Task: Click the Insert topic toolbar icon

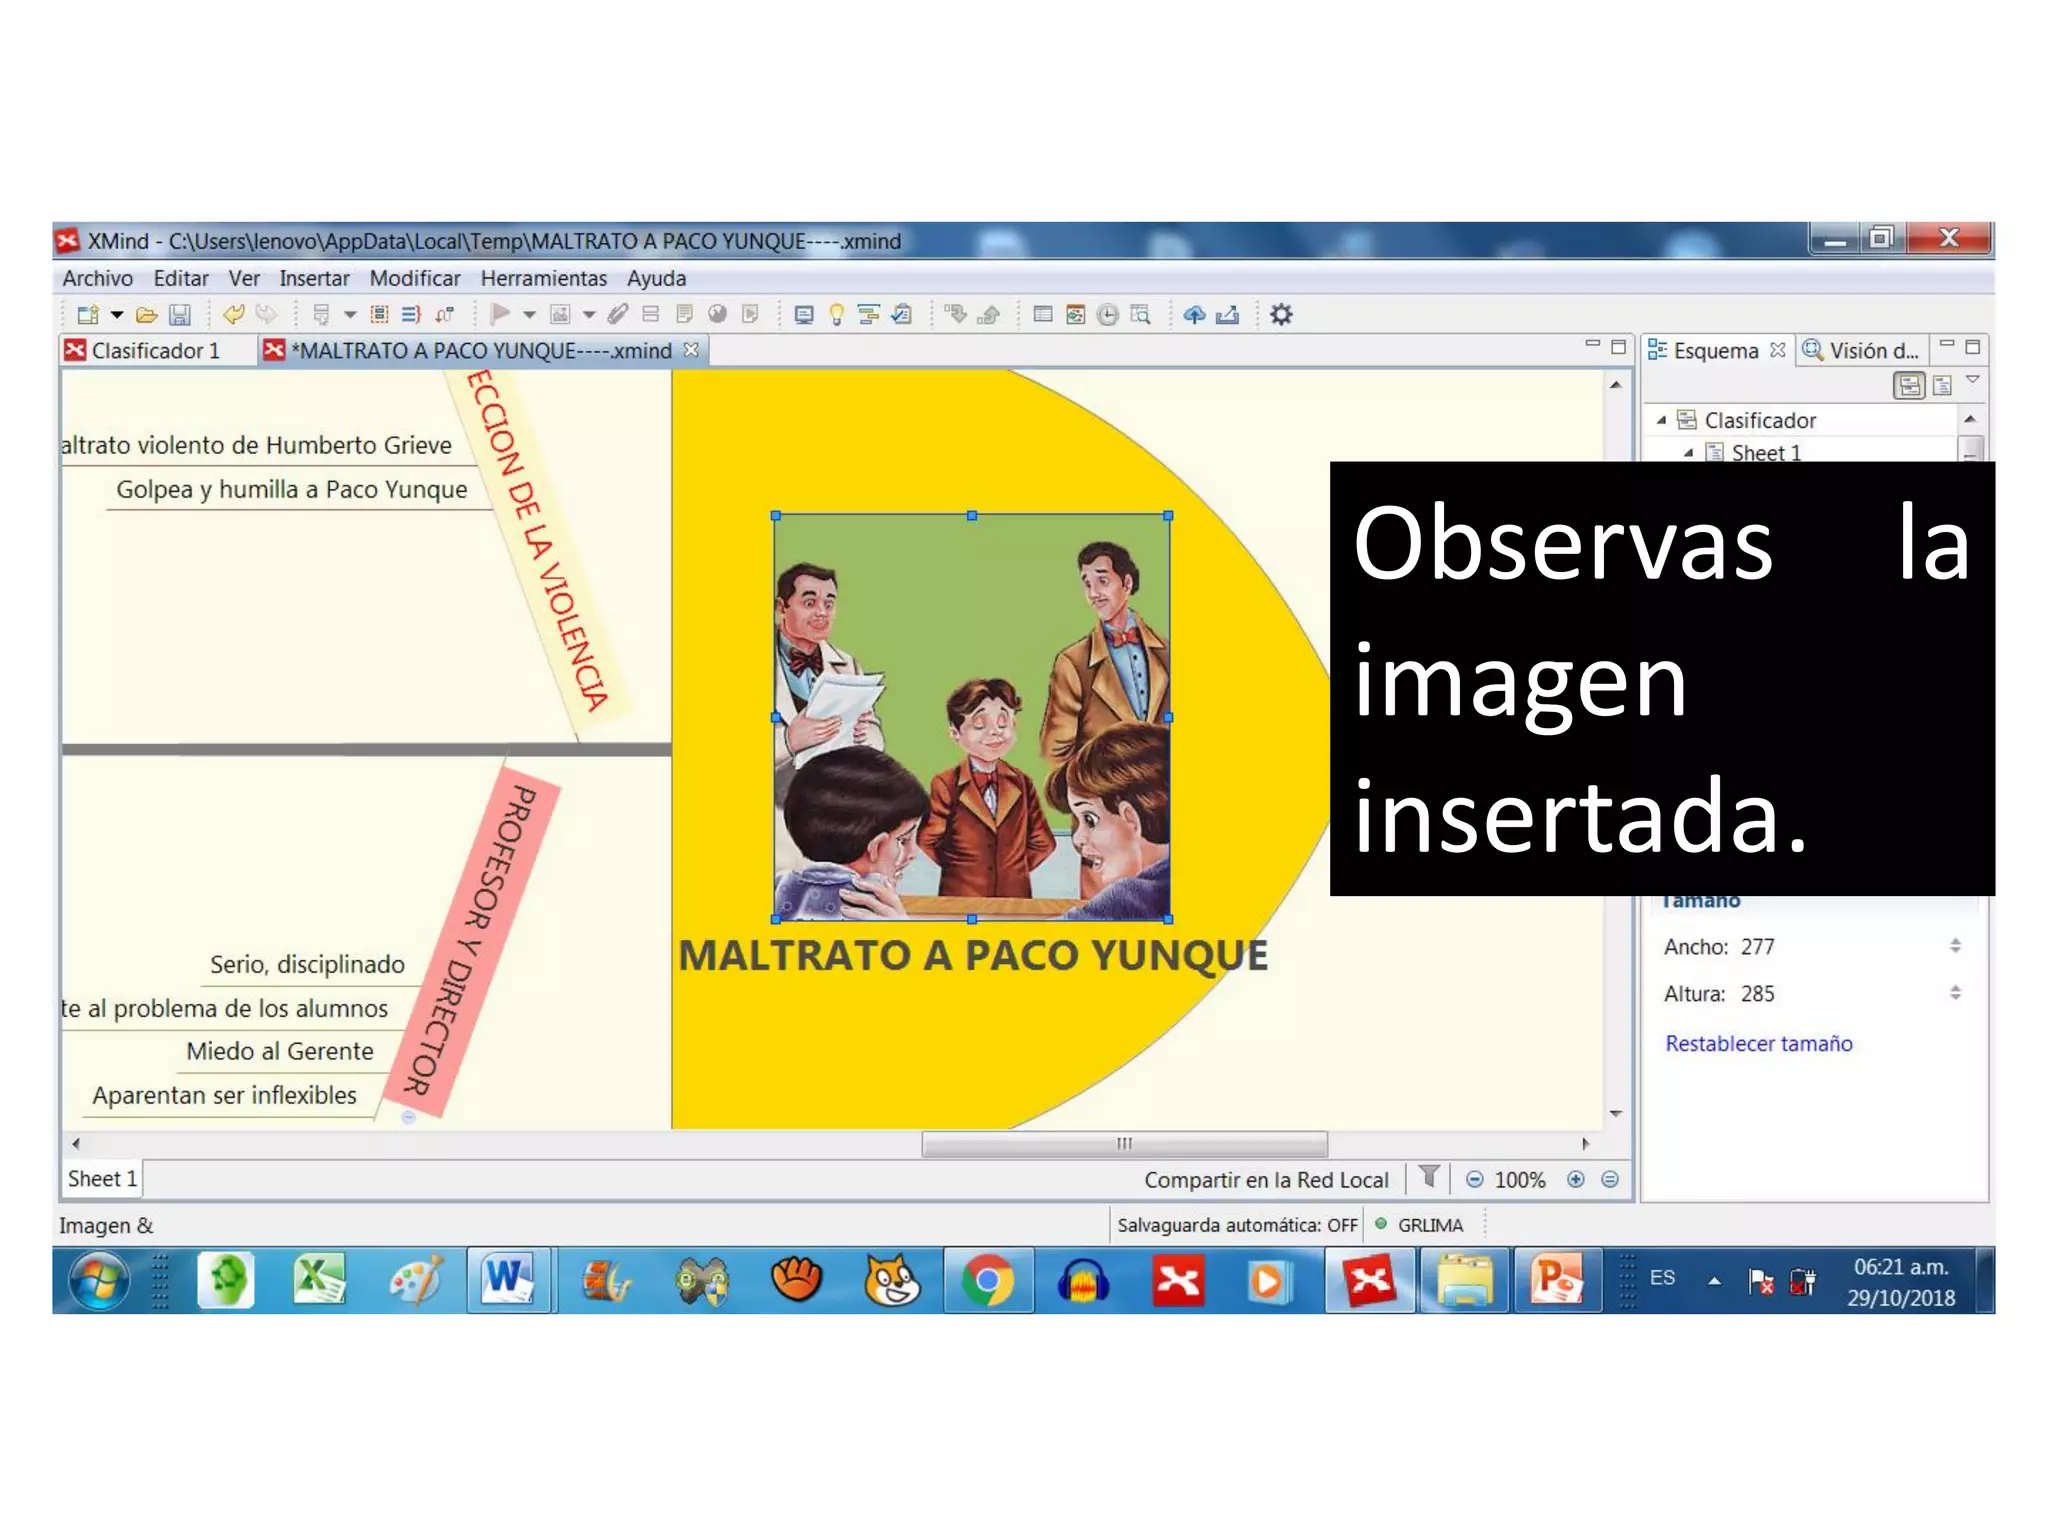Action: point(321,315)
